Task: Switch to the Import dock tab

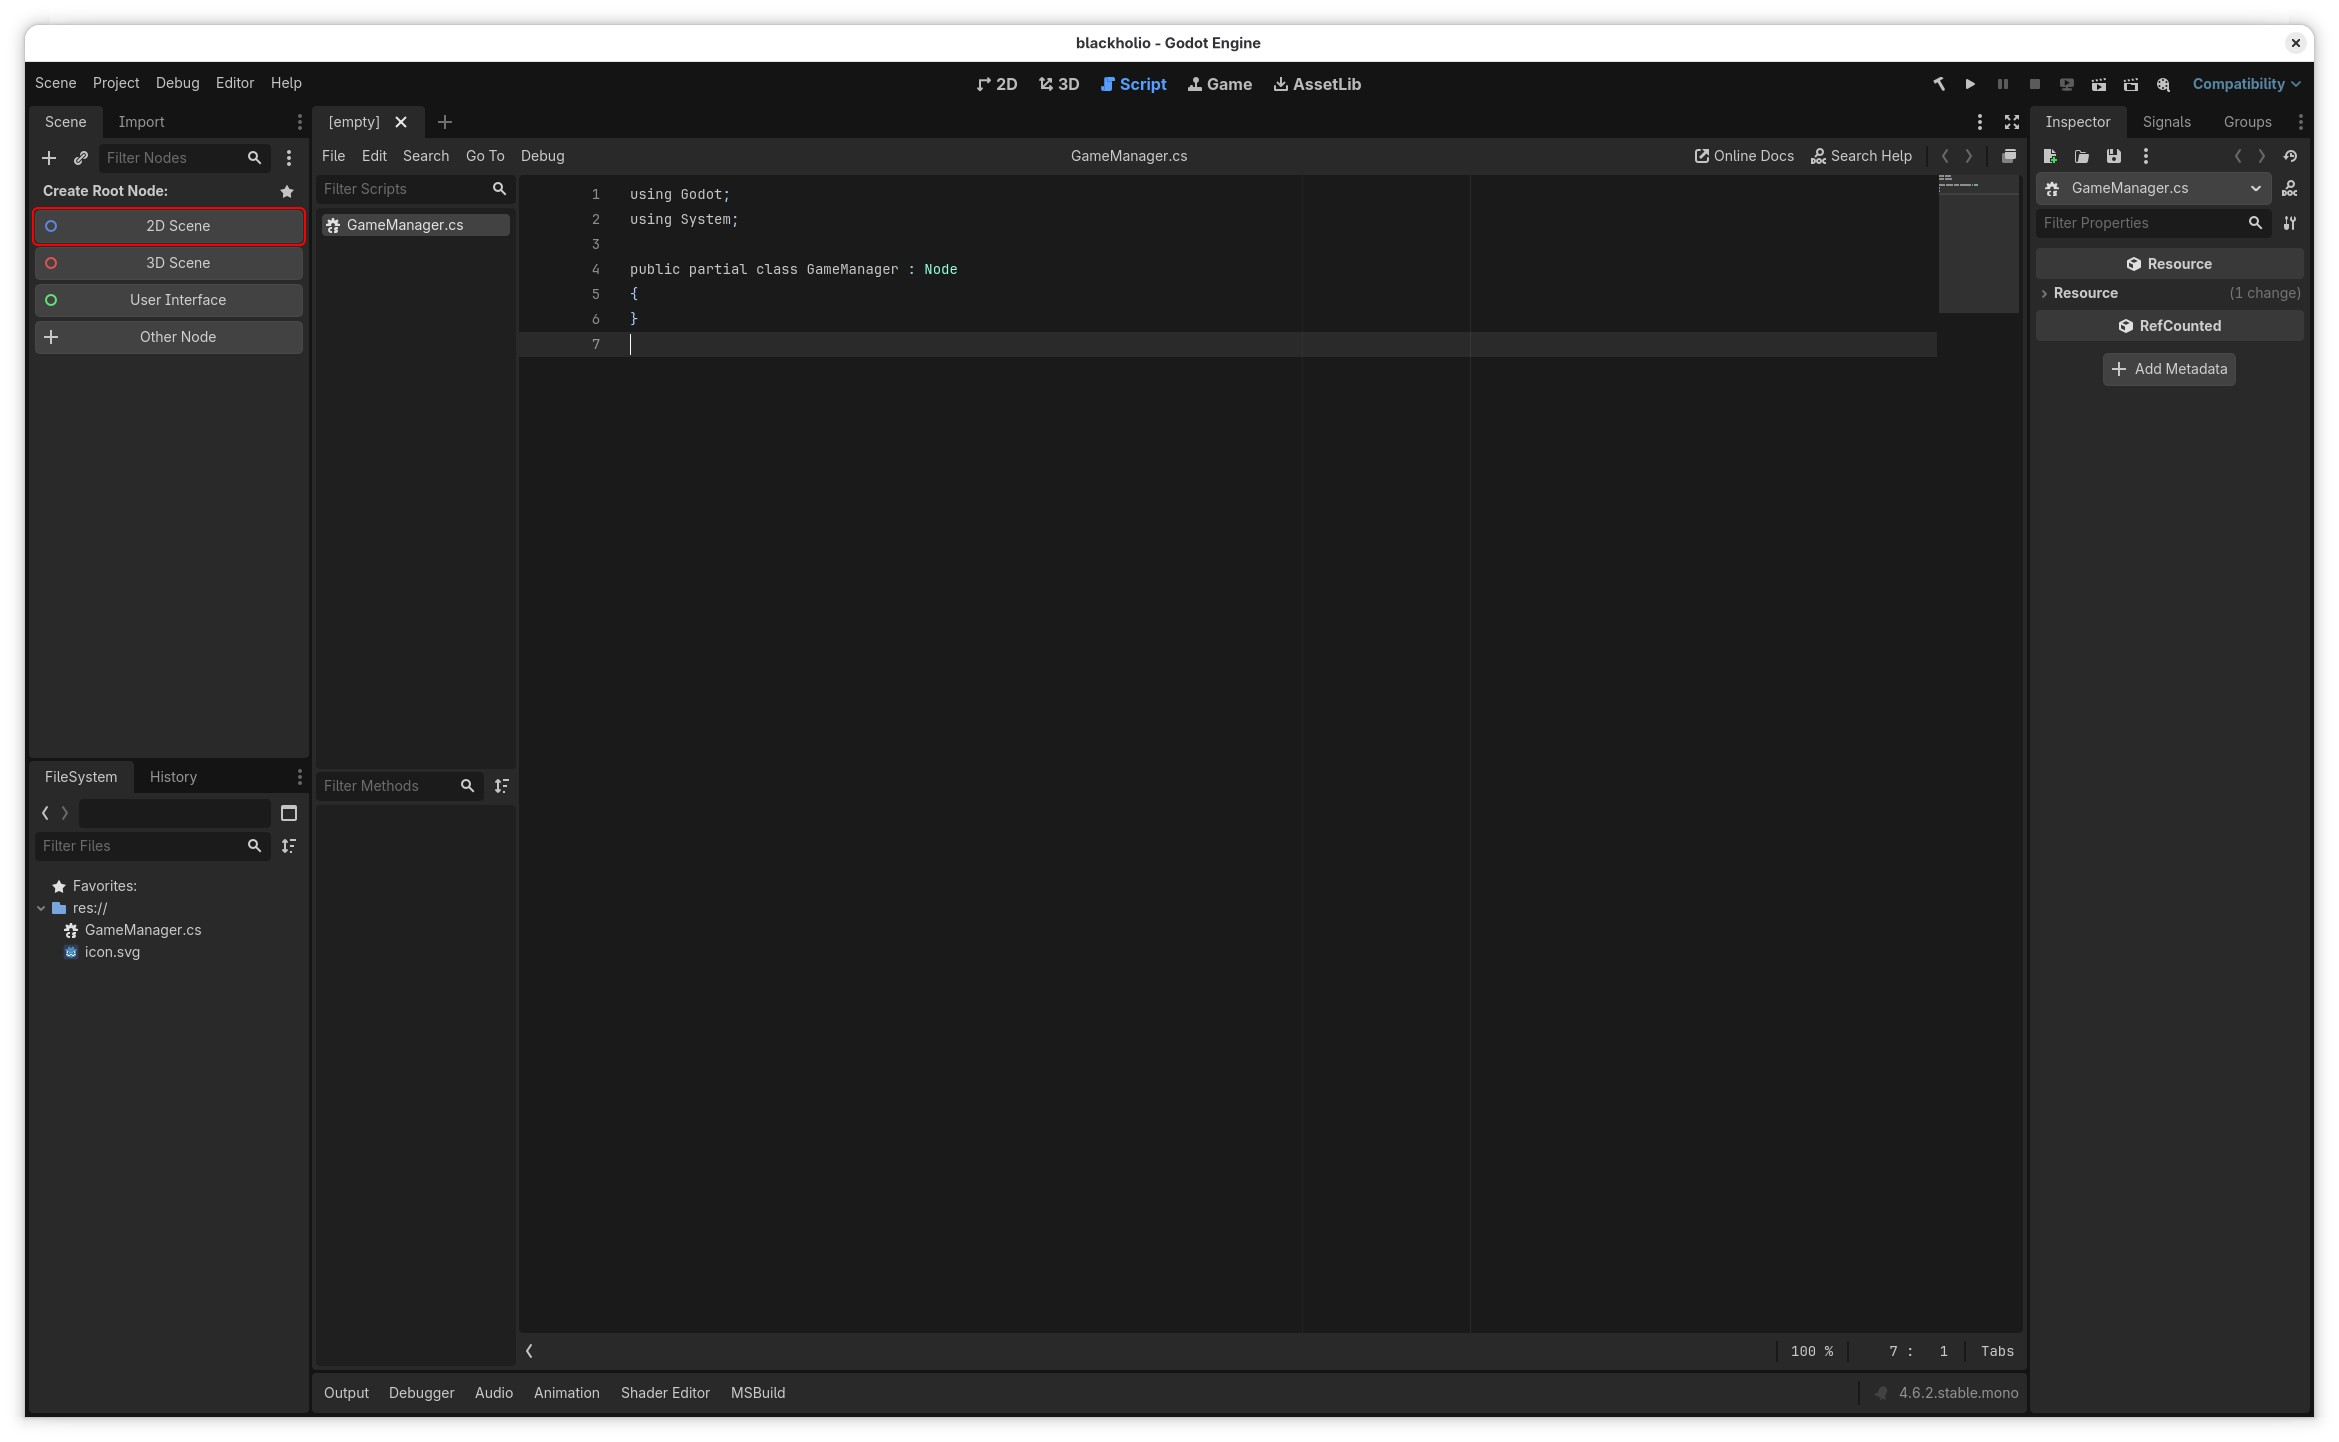Action: pyautogui.click(x=141, y=122)
